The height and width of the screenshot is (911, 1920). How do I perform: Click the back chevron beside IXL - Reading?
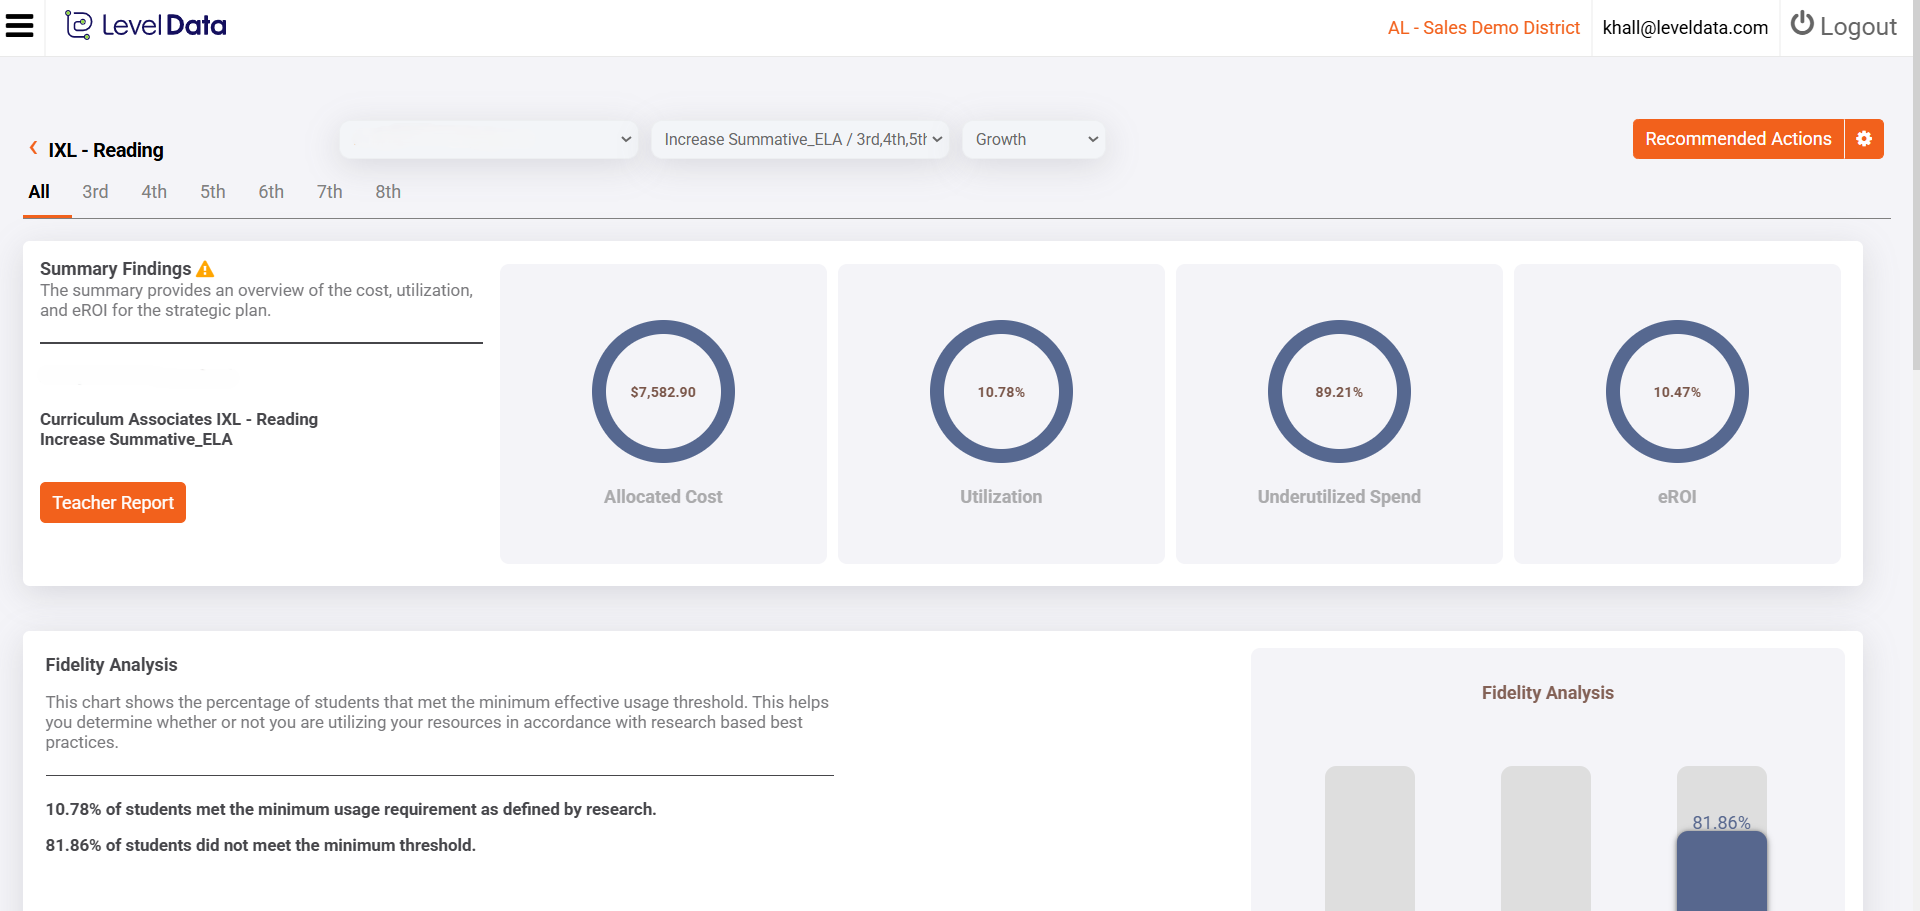(33, 148)
